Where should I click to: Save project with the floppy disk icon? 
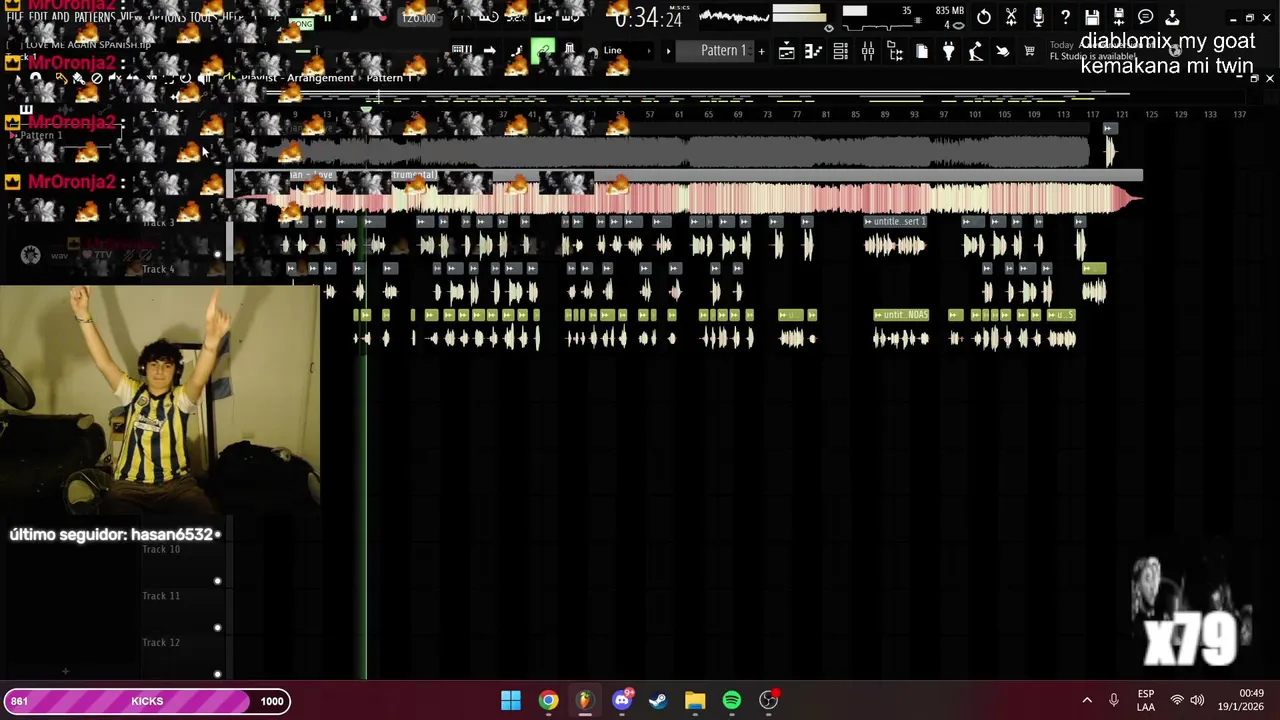pyautogui.click(x=1092, y=17)
